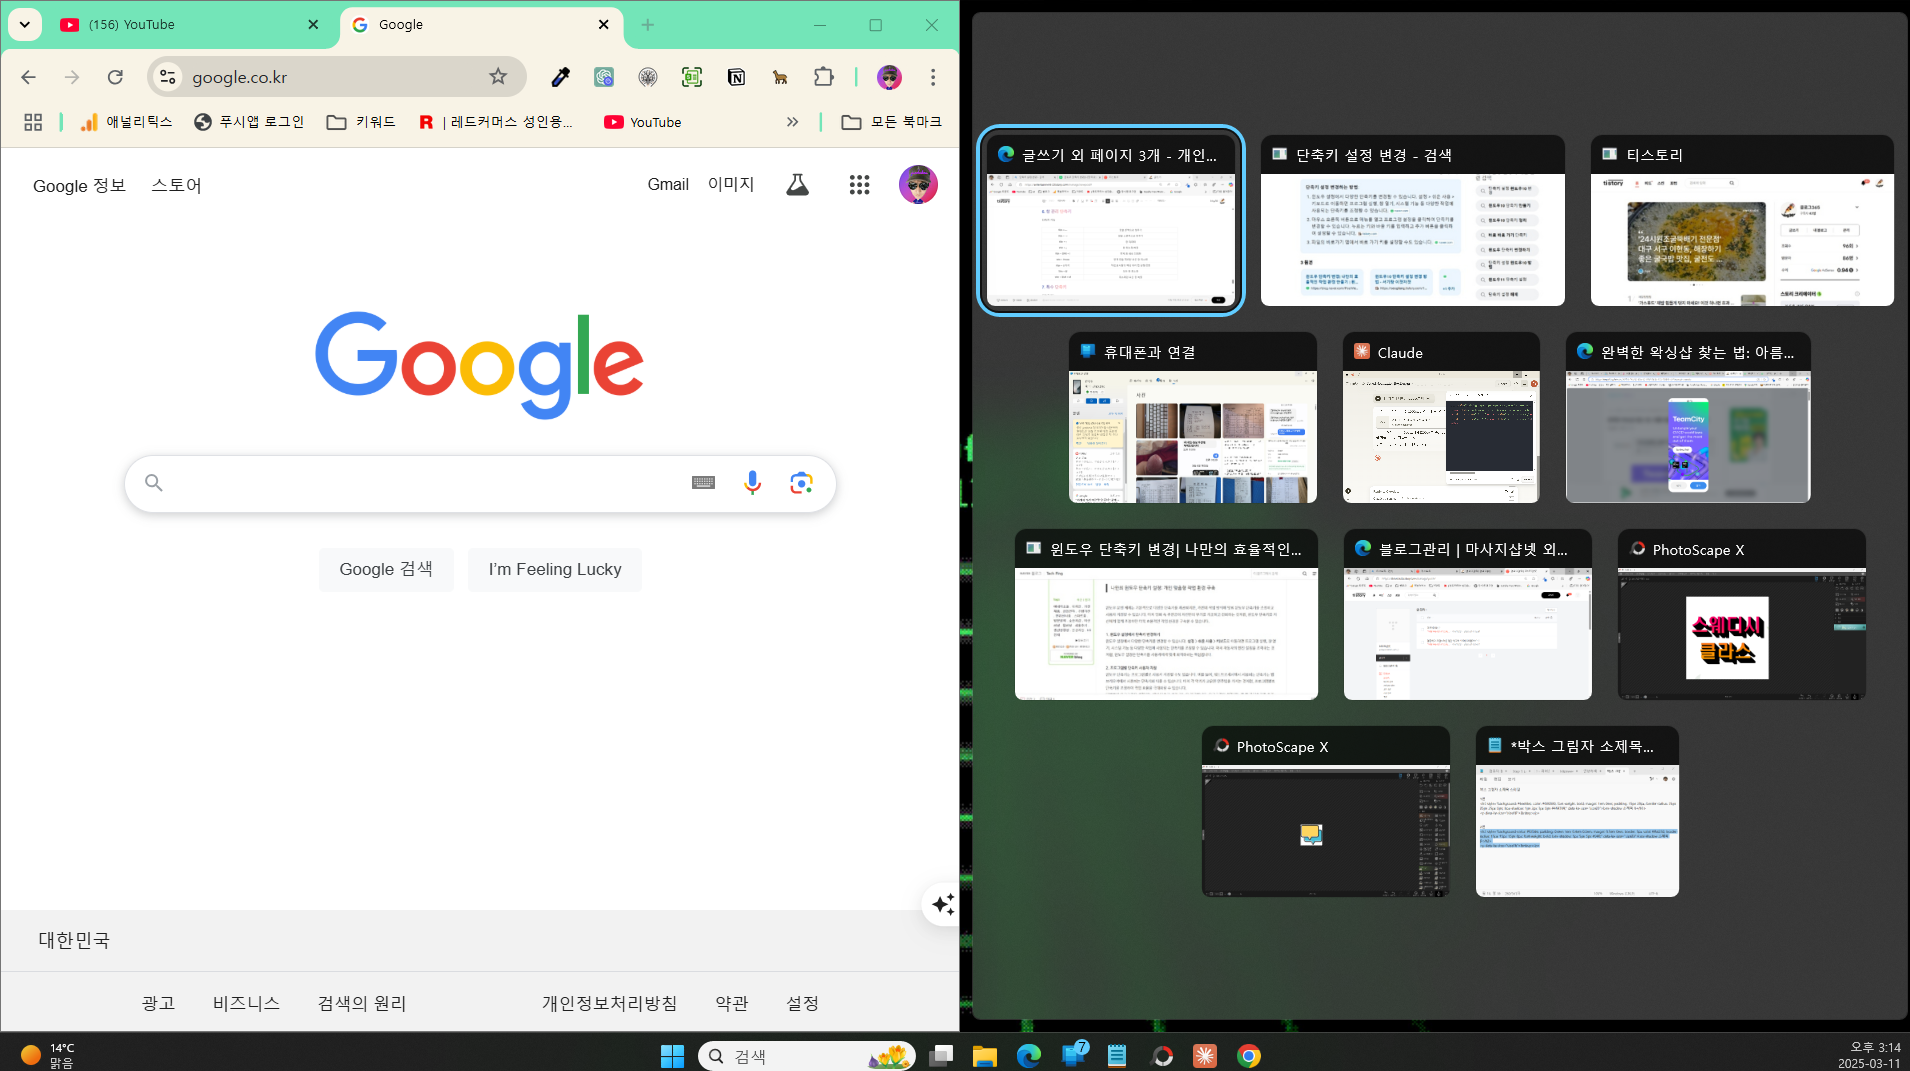Open Microsoft Edge from the taskbar

(x=1029, y=1056)
